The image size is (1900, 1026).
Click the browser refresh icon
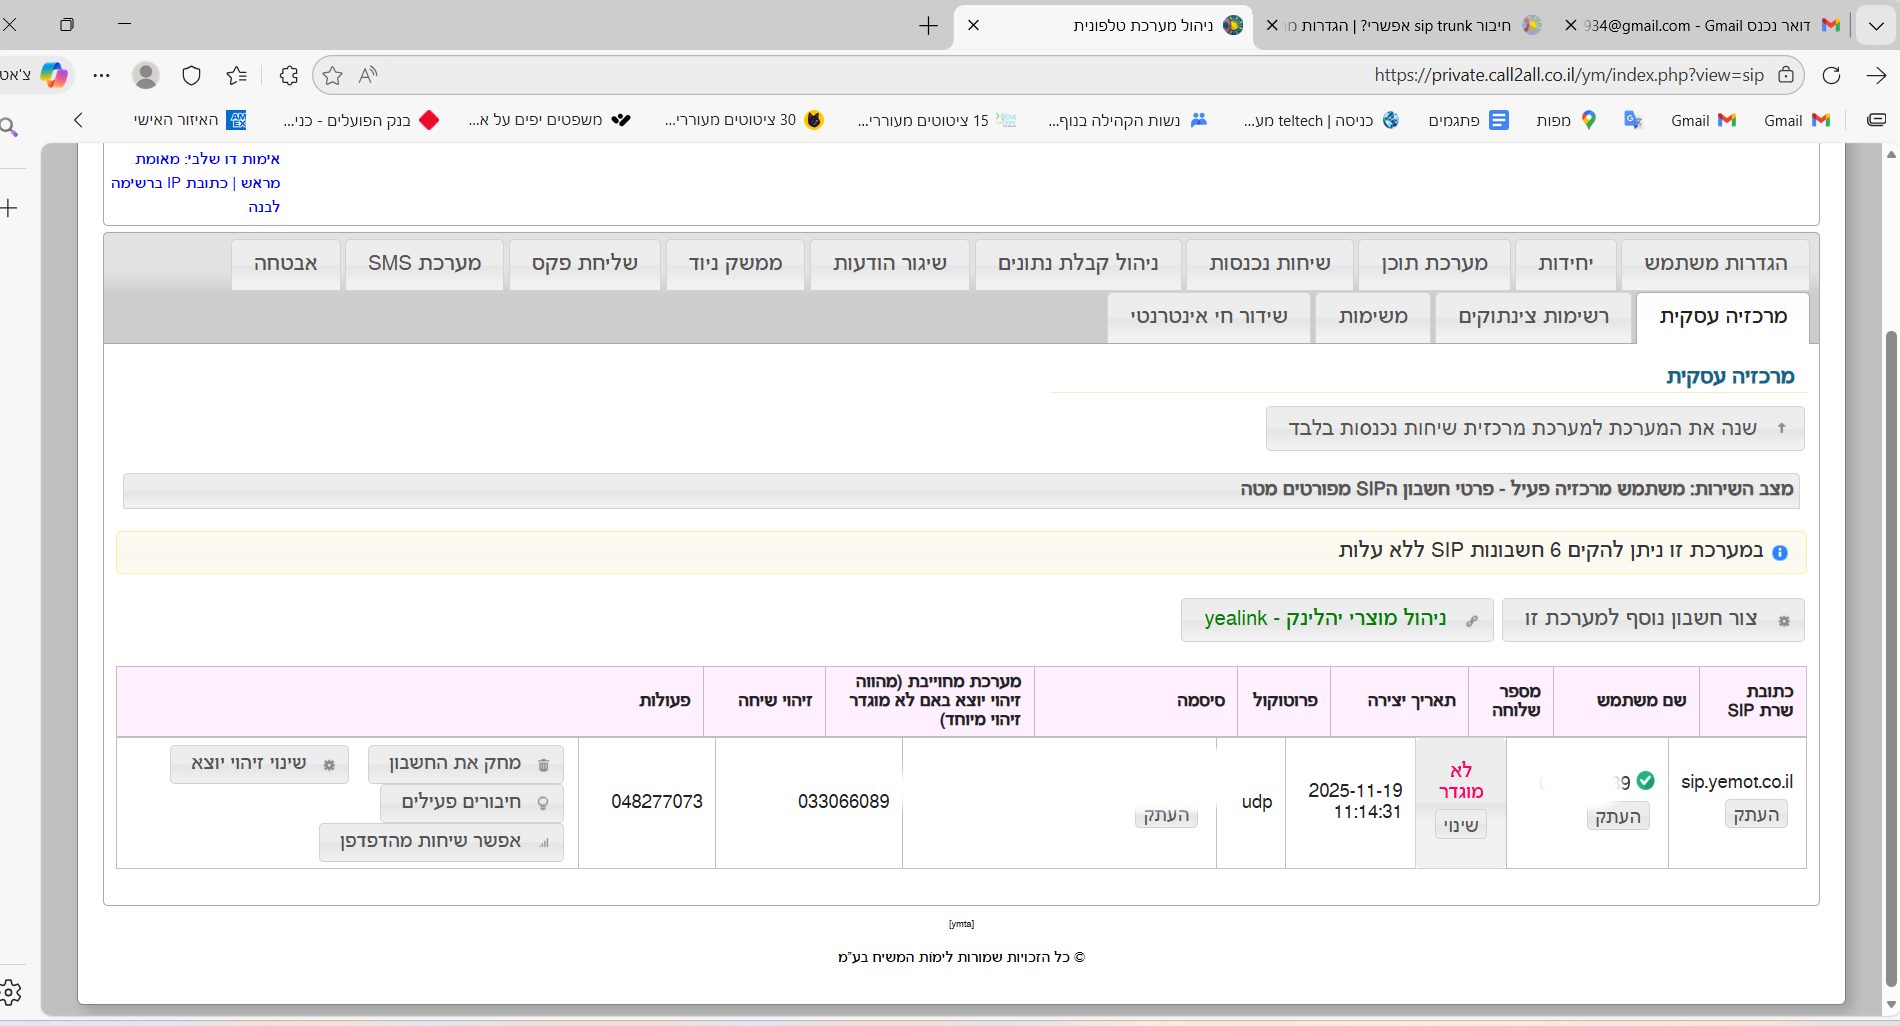click(1831, 75)
